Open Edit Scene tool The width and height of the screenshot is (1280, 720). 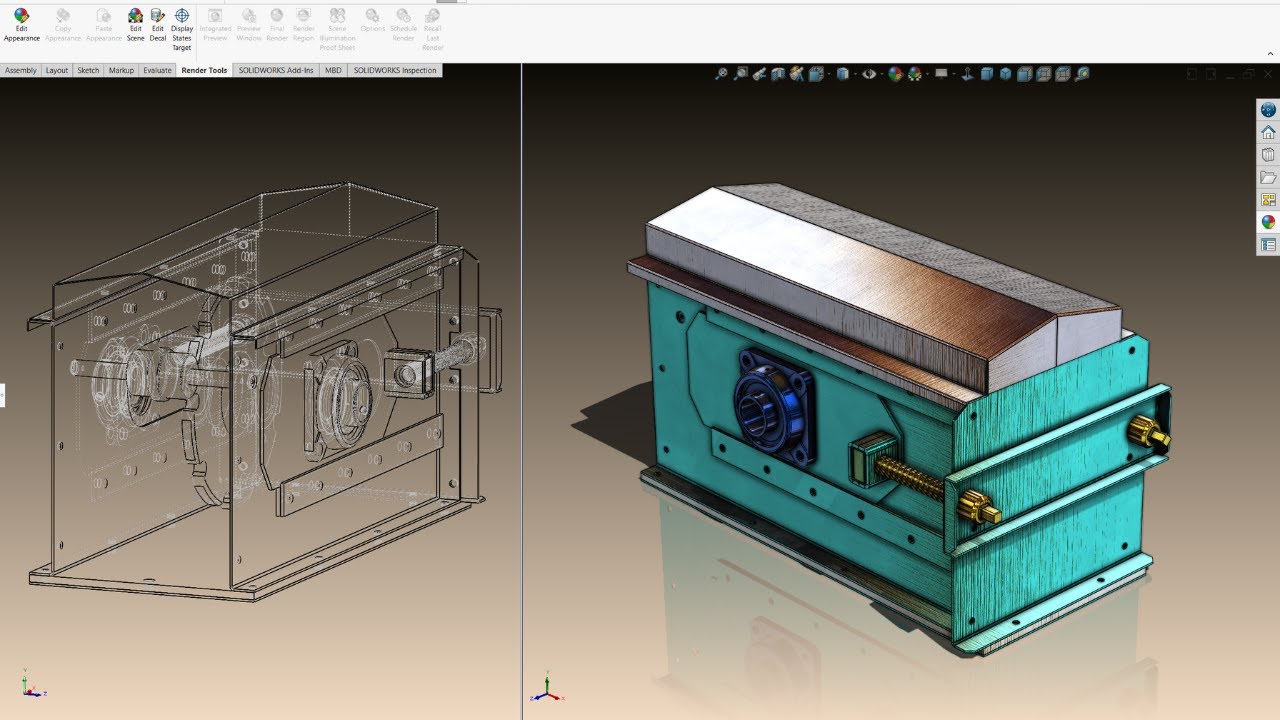click(135, 26)
